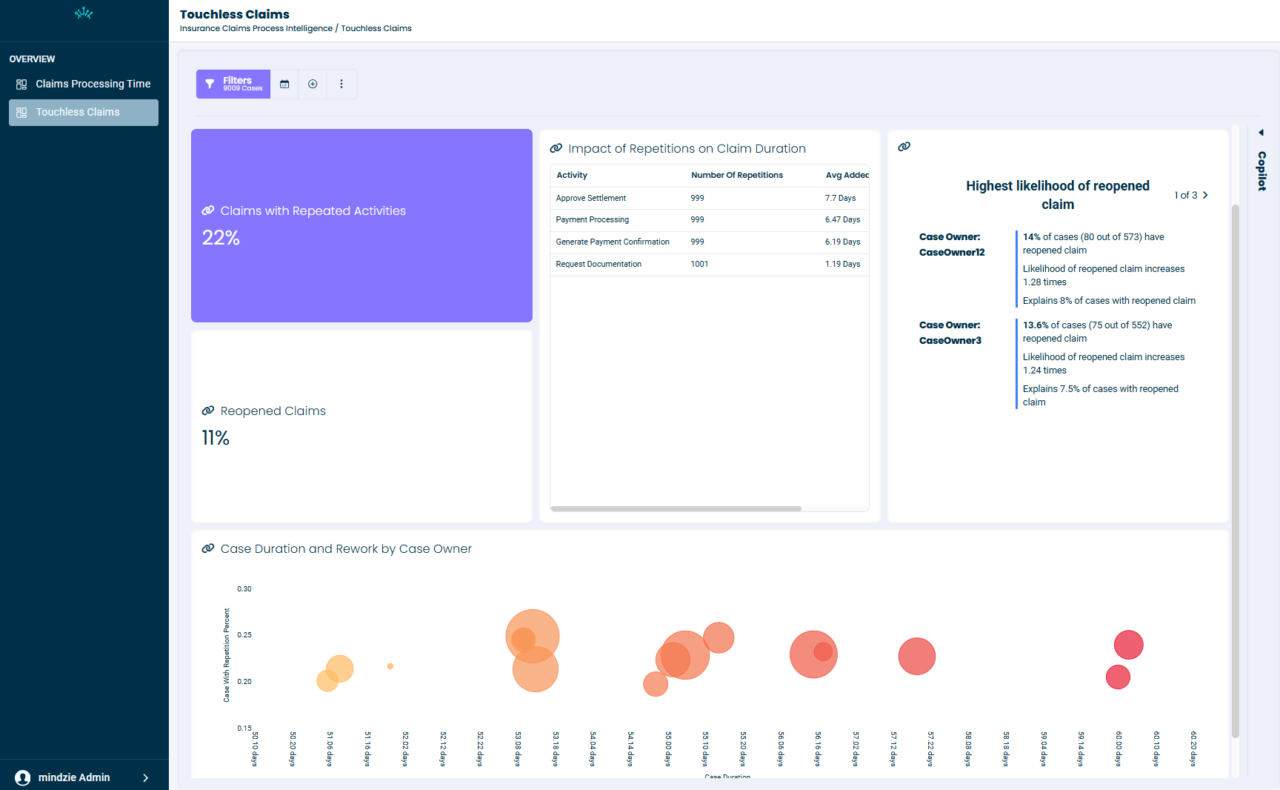The width and height of the screenshot is (1280, 790).
Task: Click the link icon on Case Duration chart
Action: [x=207, y=548]
